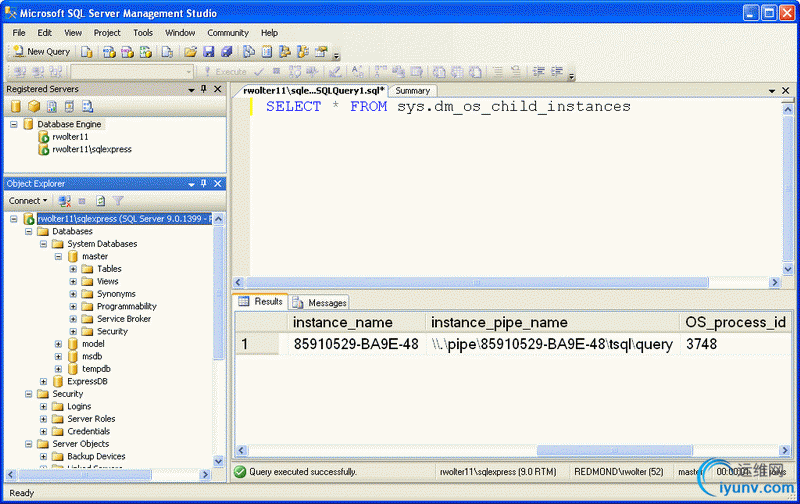Viewport: 800px width, 504px height.
Task: Select rwolter11 server in Registered Servers
Action: click(70, 137)
